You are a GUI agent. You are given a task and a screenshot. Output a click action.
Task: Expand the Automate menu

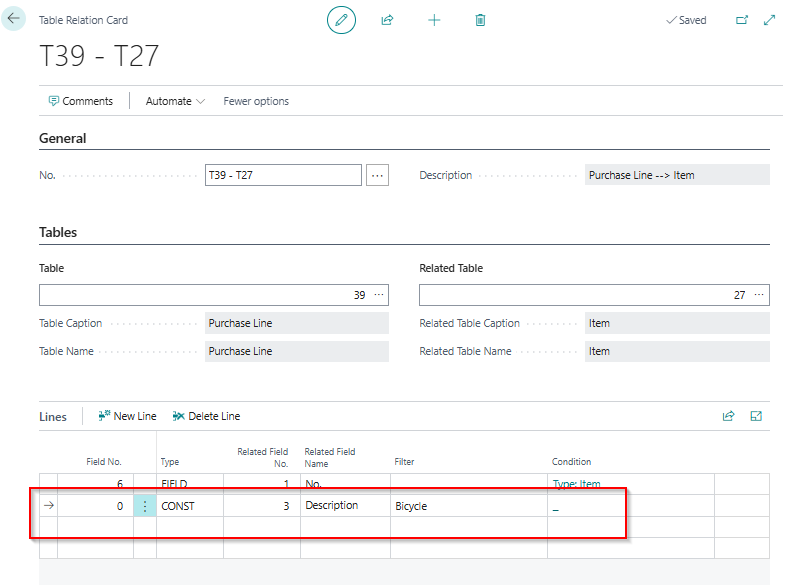[175, 101]
